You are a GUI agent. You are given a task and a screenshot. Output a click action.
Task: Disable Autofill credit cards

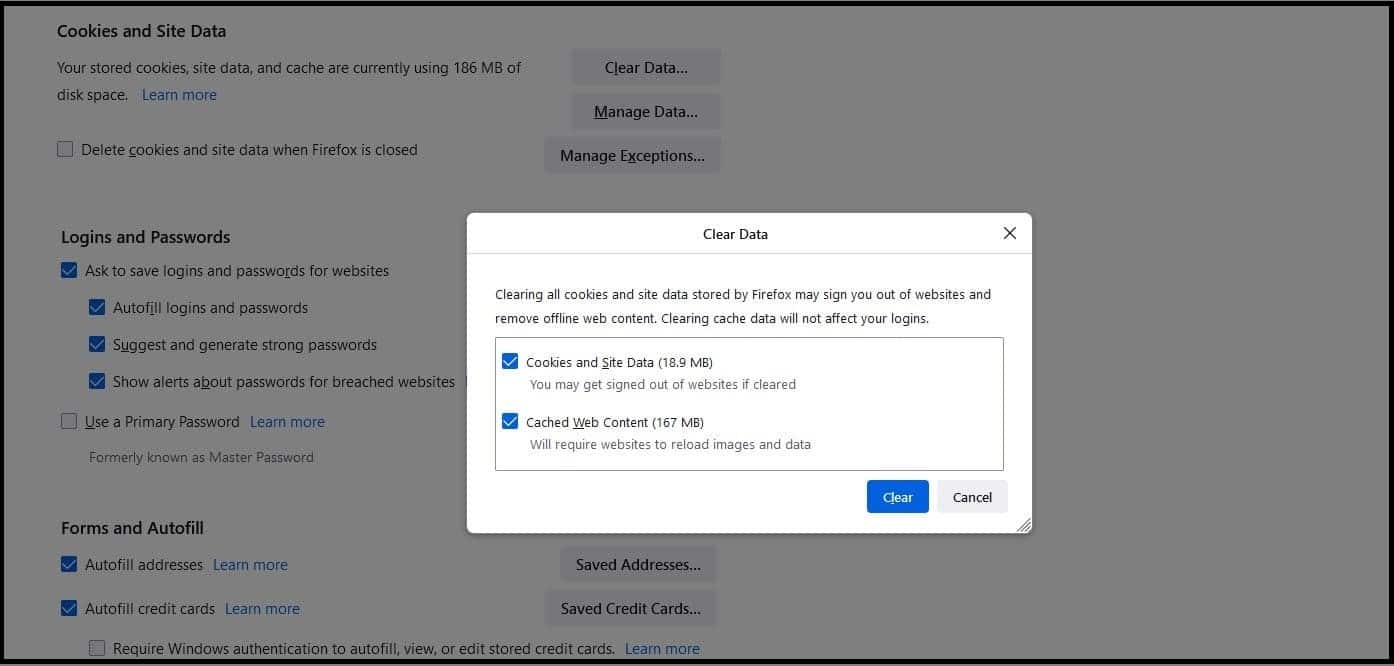click(x=69, y=608)
